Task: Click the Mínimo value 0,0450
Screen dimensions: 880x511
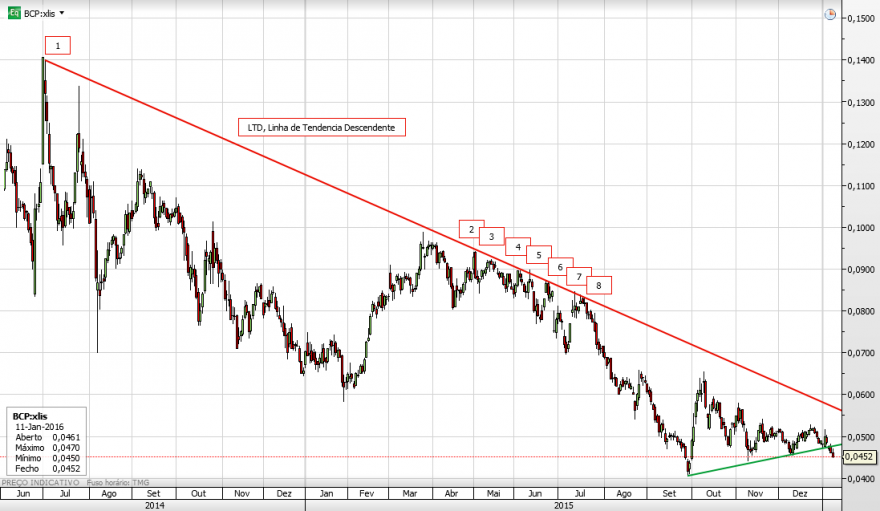Action: coord(66,458)
